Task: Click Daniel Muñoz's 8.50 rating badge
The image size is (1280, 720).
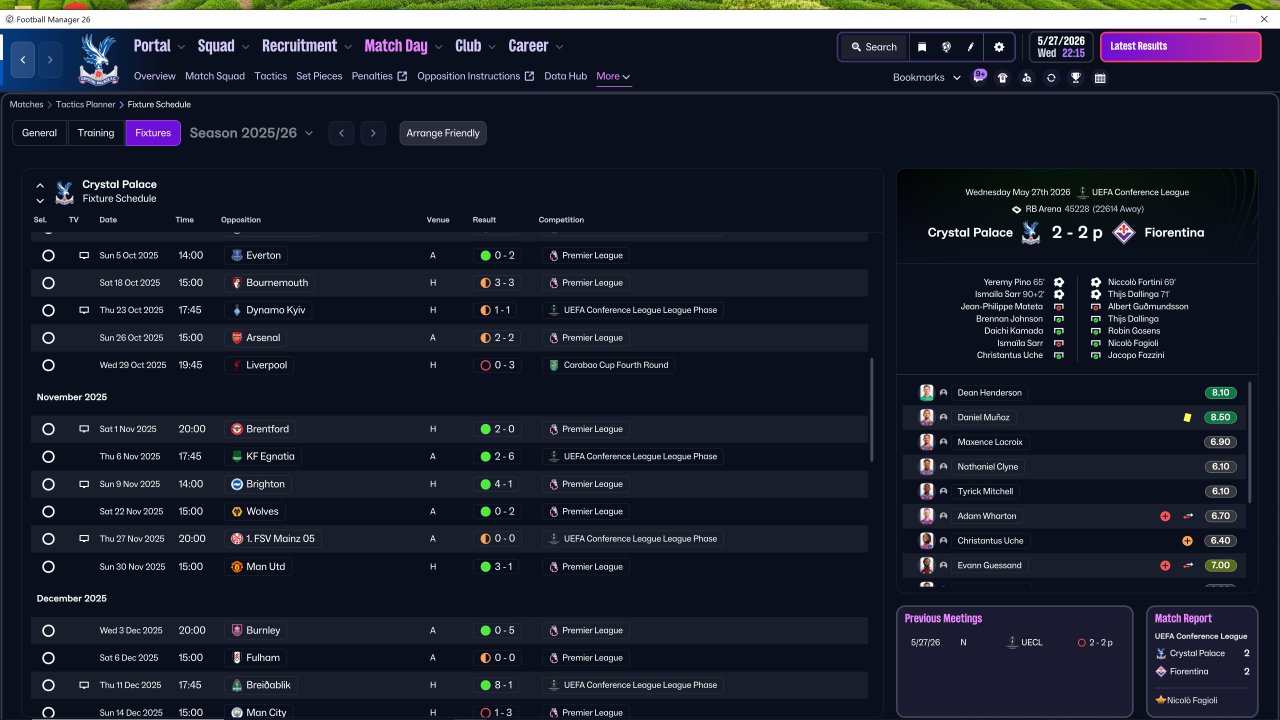Action: pyautogui.click(x=1221, y=418)
